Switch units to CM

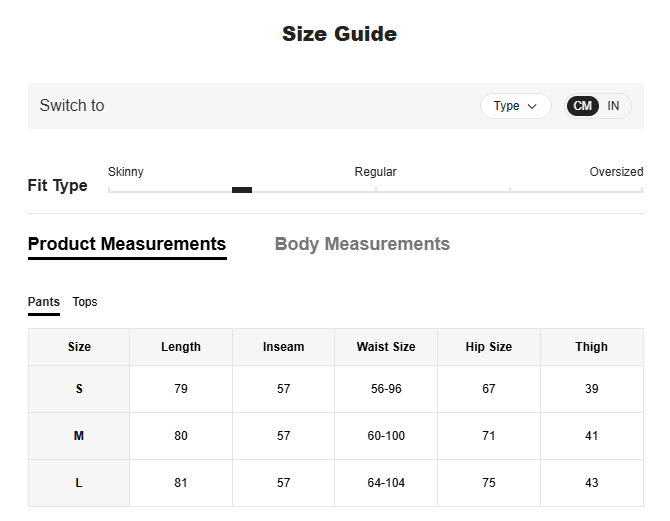click(582, 106)
